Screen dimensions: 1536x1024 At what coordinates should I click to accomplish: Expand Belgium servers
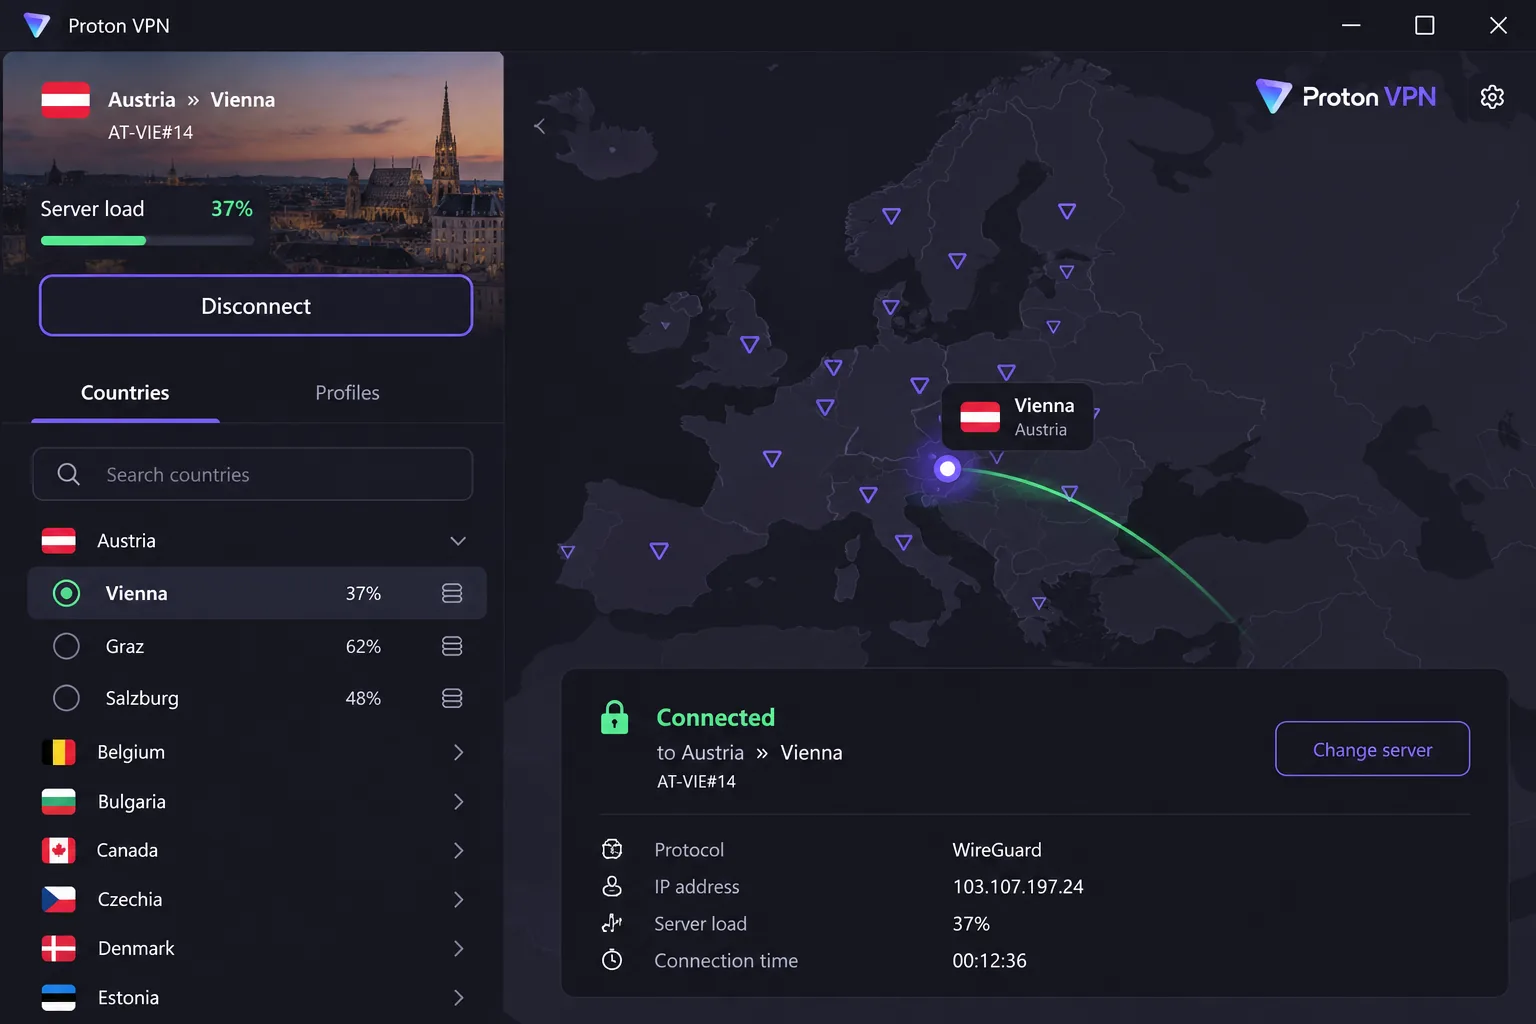coord(458,752)
